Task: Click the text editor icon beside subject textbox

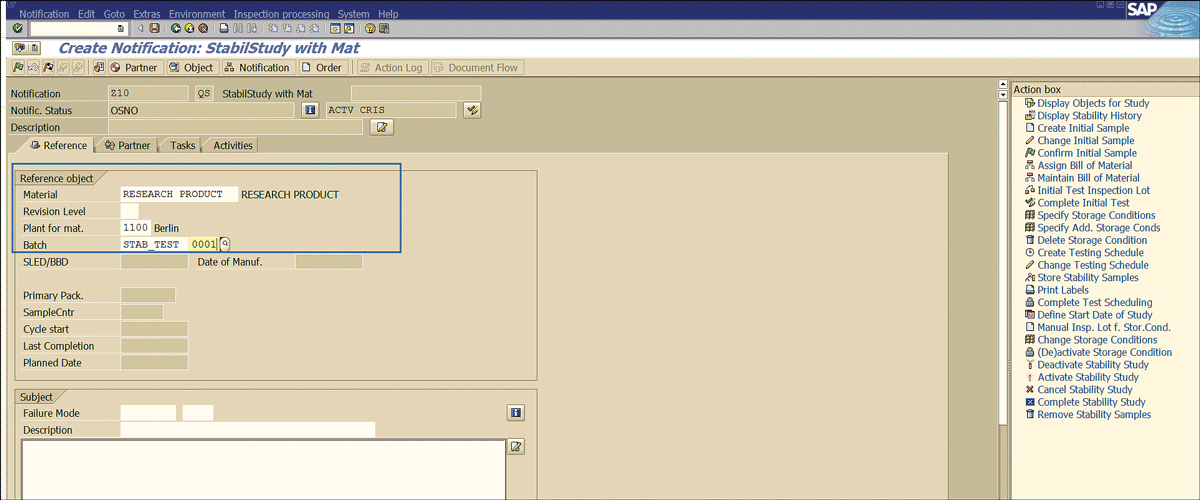Action: (x=516, y=446)
